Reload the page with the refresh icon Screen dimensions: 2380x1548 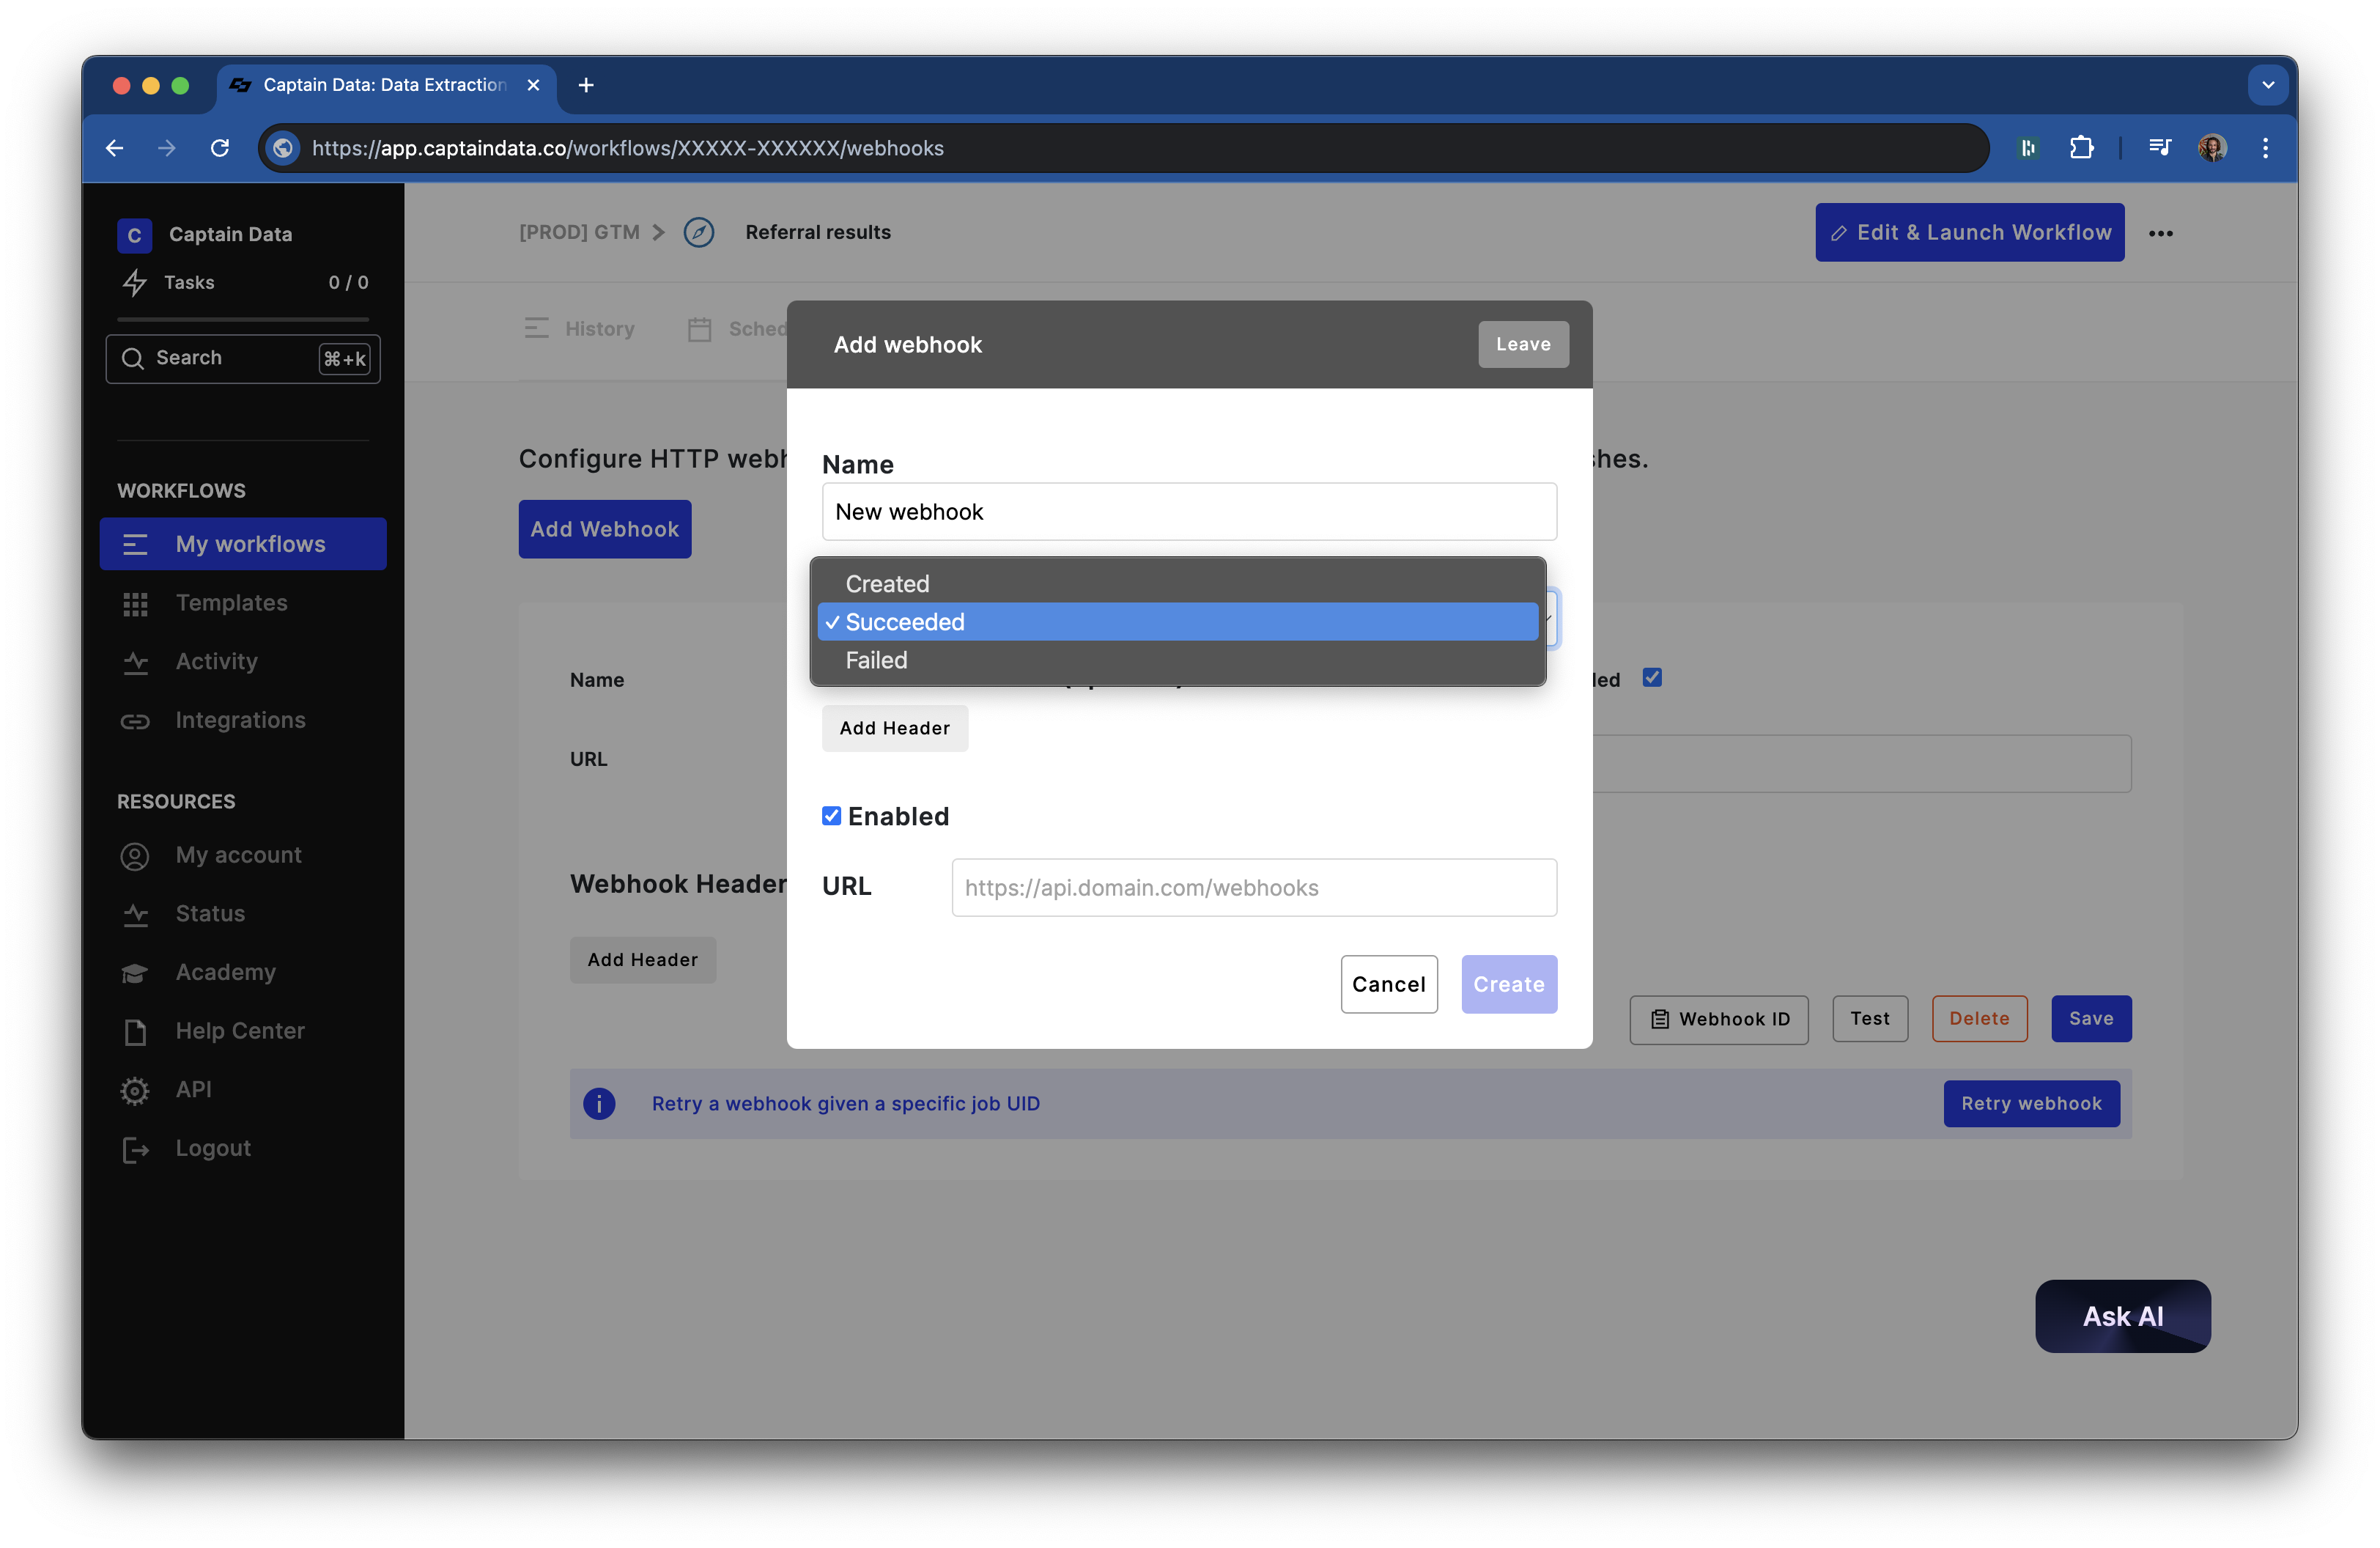220,148
